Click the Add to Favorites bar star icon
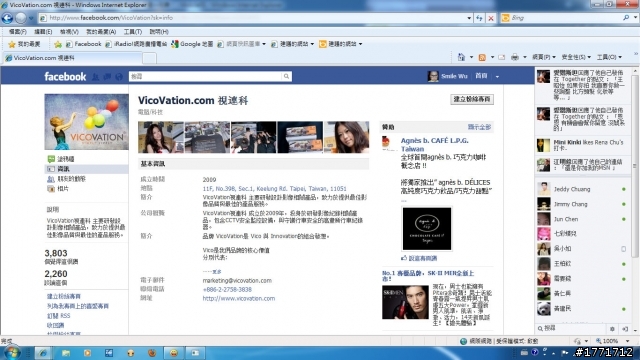 [58, 44]
